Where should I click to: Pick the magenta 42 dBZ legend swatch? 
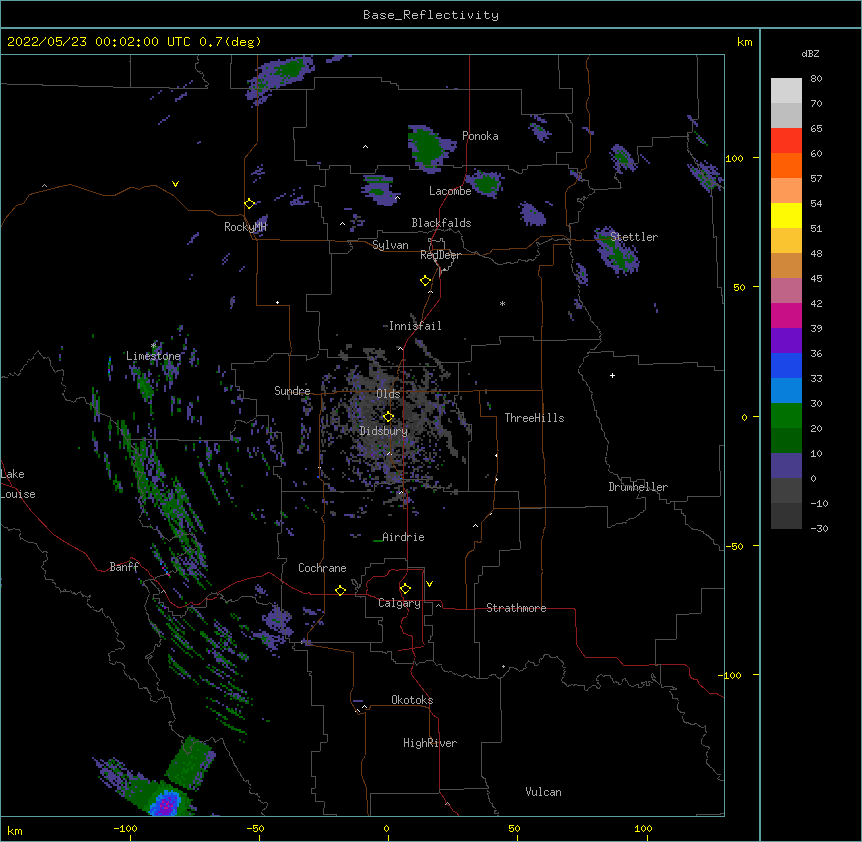pyautogui.click(x=786, y=315)
